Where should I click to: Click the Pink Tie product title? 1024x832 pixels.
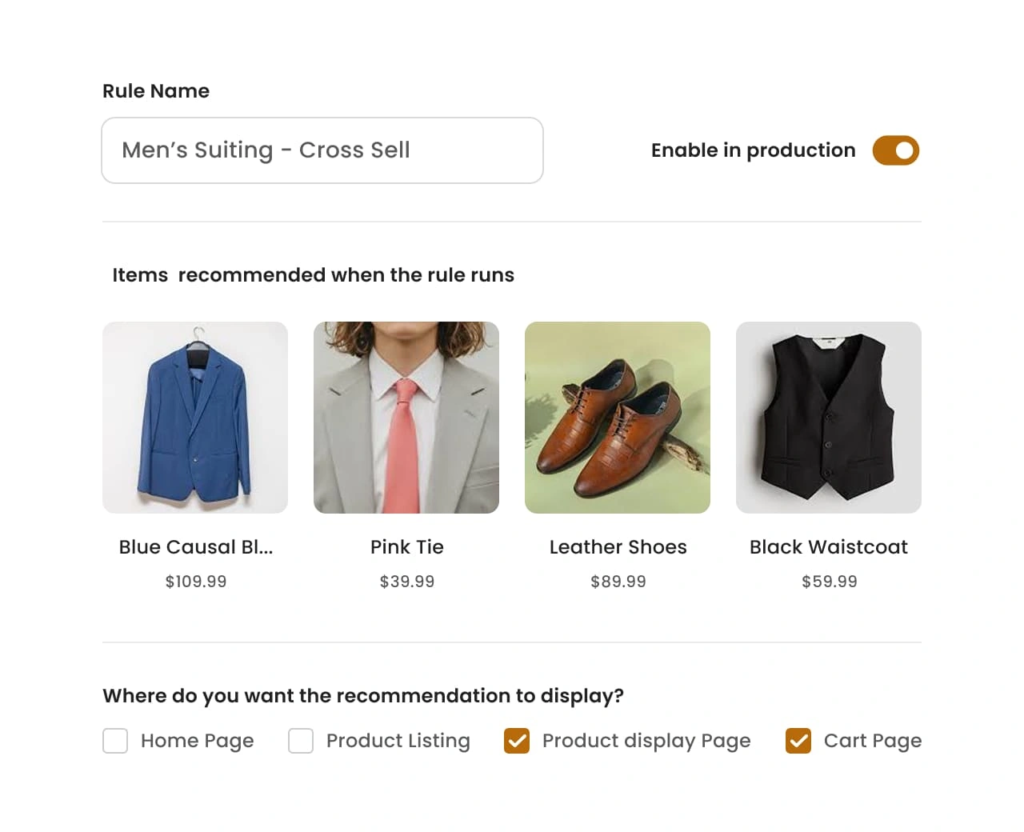point(407,547)
